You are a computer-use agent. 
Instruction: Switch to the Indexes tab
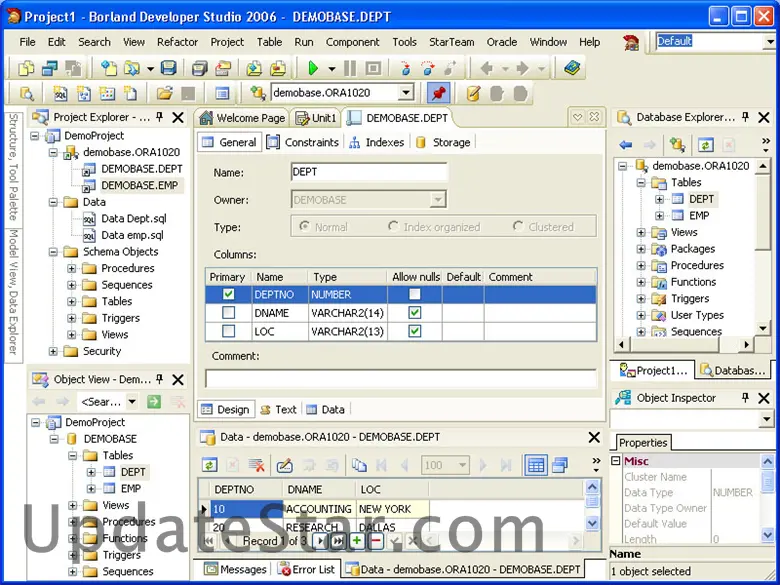pyautogui.click(x=377, y=142)
